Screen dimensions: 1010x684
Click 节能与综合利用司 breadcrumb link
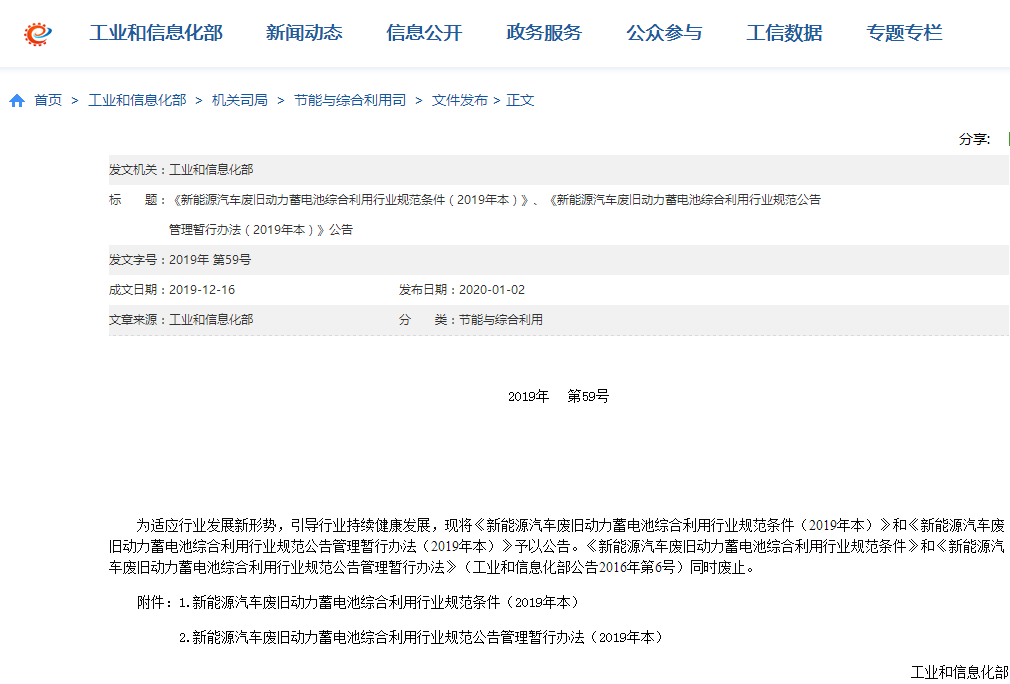pyautogui.click(x=350, y=100)
